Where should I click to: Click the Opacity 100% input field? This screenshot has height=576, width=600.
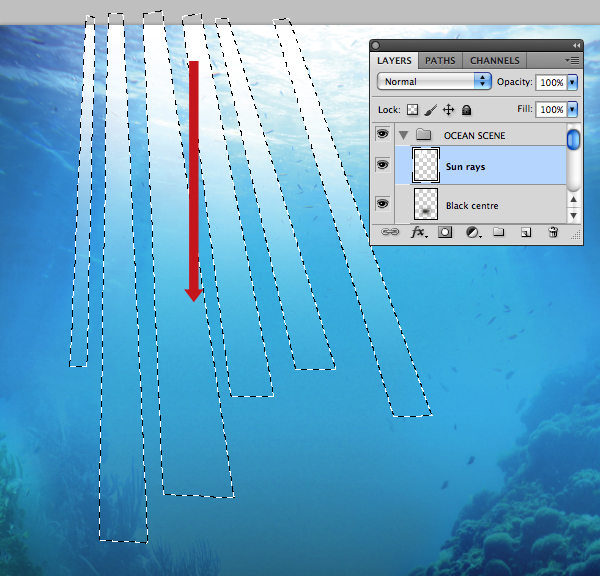[551, 82]
